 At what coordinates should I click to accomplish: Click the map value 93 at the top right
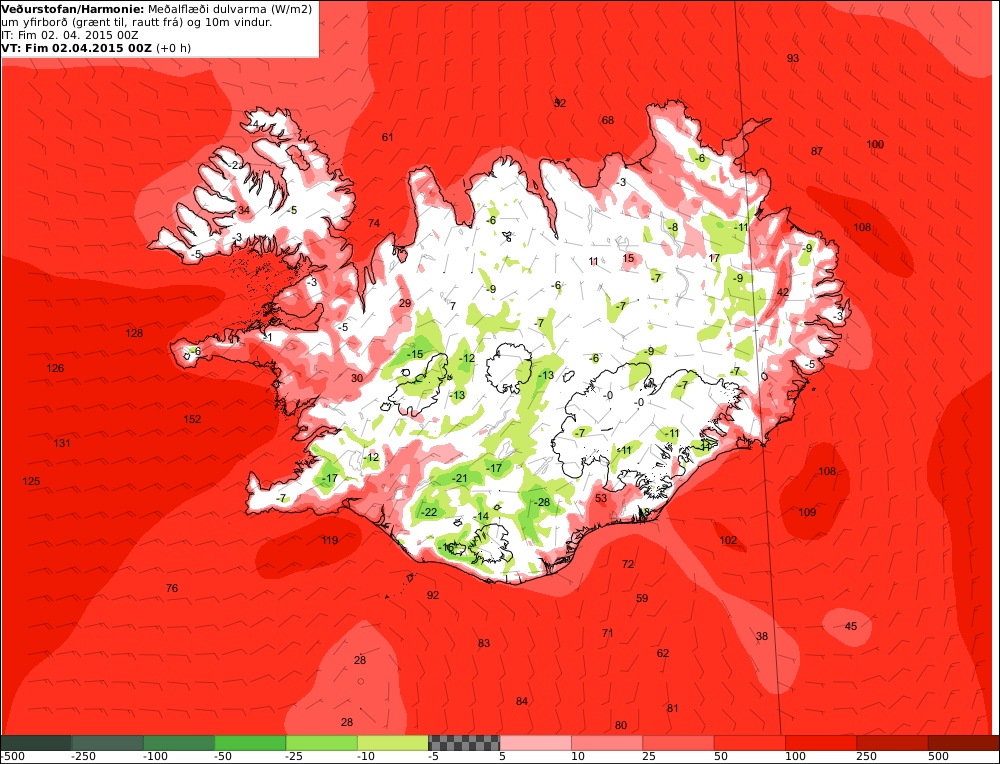(x=793, y=58)
